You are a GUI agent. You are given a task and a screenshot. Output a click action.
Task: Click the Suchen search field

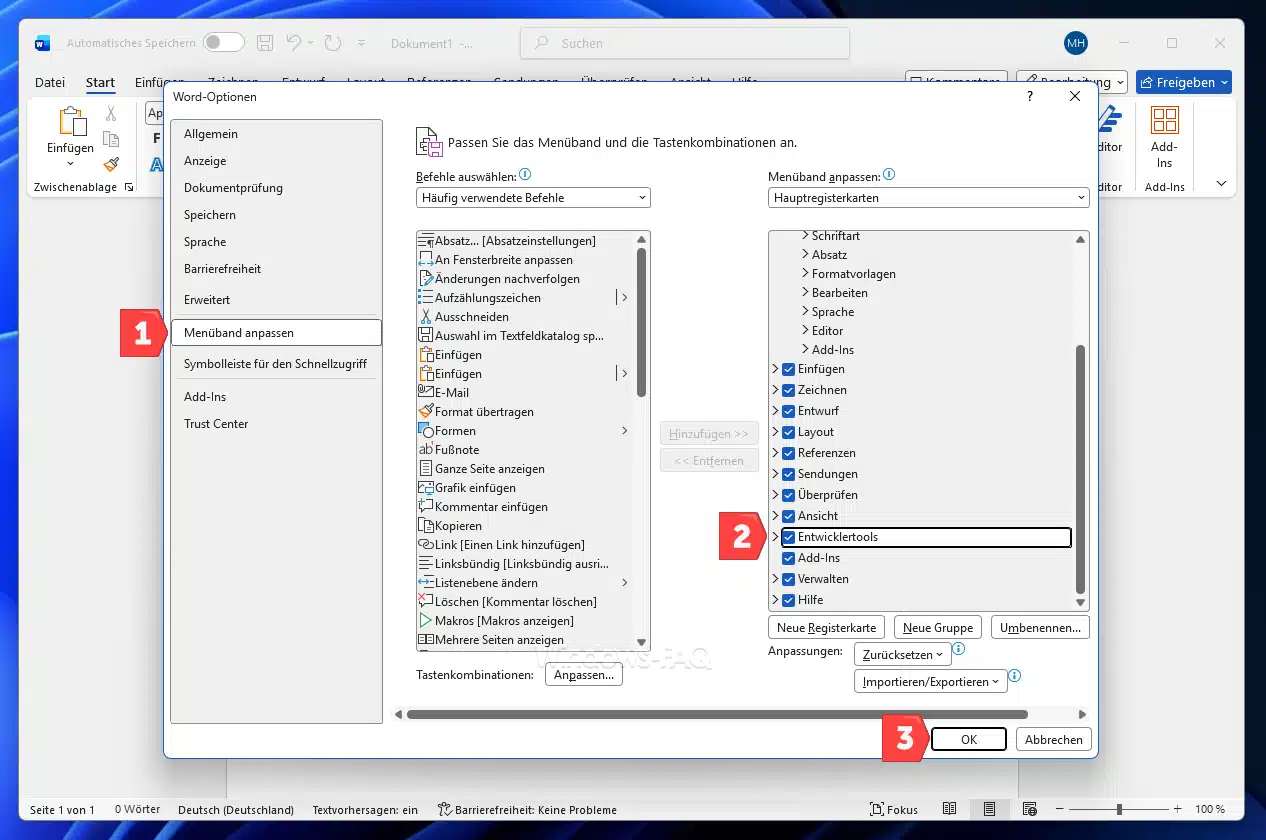coord(684,43)
